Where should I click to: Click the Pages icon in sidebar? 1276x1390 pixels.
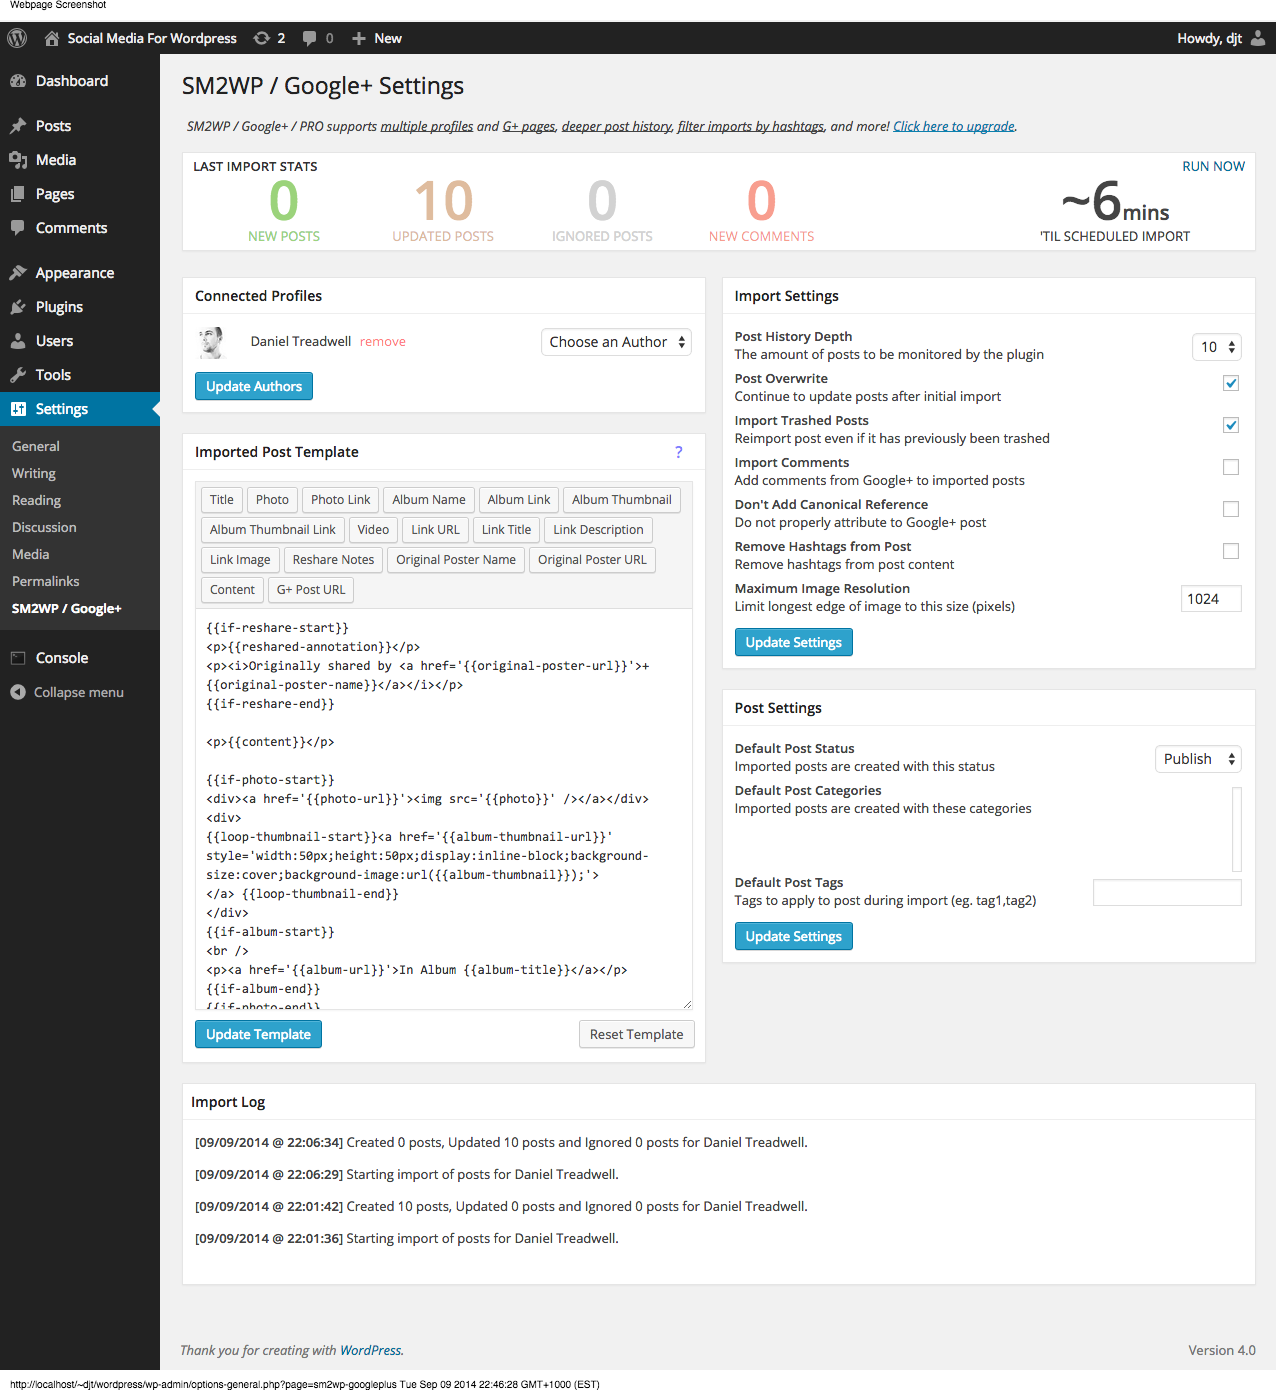[x=18, y=194]
